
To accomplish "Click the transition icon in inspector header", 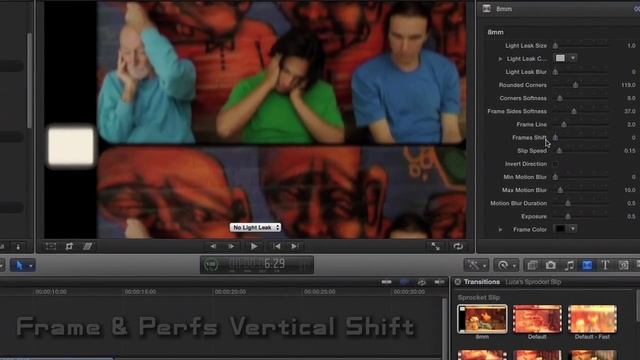I will click(487, 9).
